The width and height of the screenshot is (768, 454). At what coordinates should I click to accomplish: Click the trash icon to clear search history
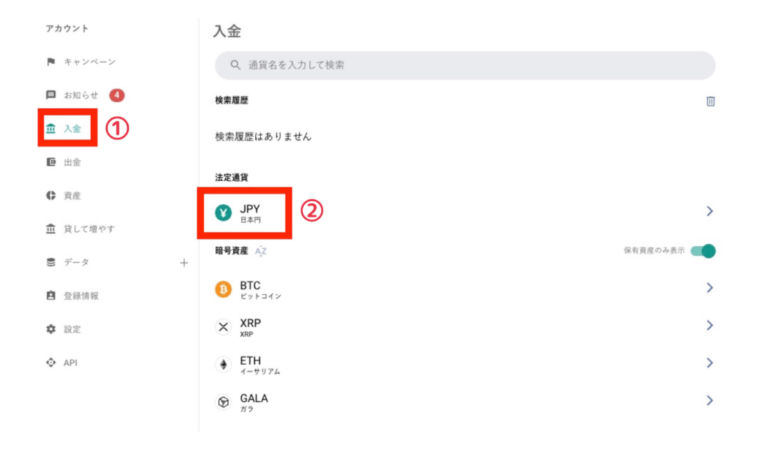click(710, 101)
